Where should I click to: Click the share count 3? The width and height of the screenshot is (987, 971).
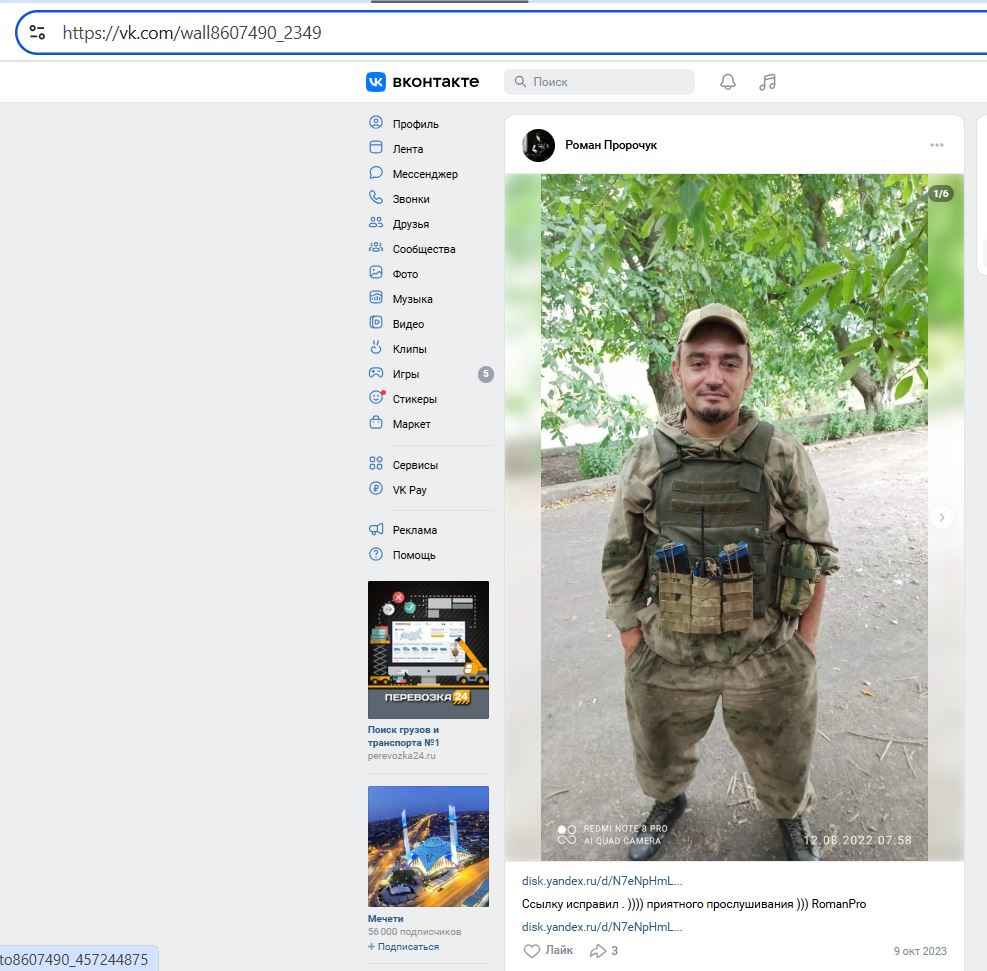point(614,951)
